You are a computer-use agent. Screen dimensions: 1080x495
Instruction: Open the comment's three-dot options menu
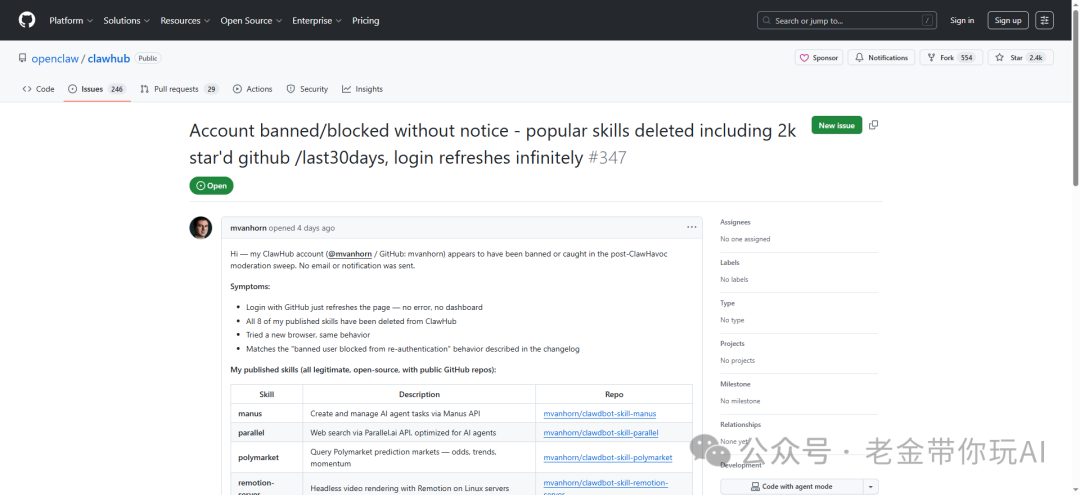[x=691, y=227]
